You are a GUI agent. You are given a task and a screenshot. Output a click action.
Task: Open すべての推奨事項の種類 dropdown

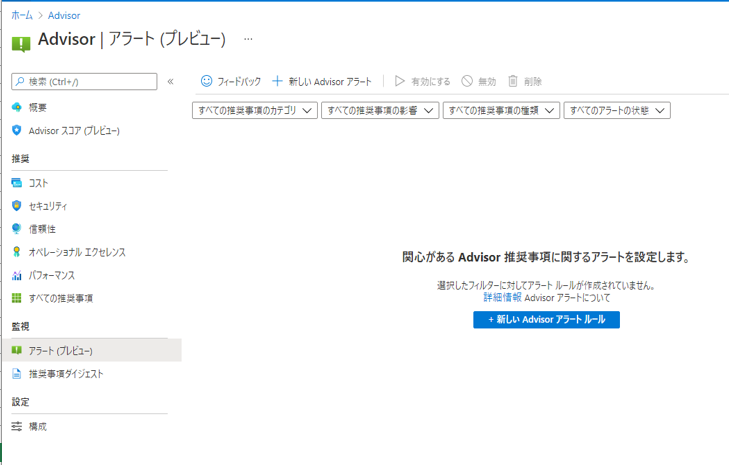[x=501, y=111]
